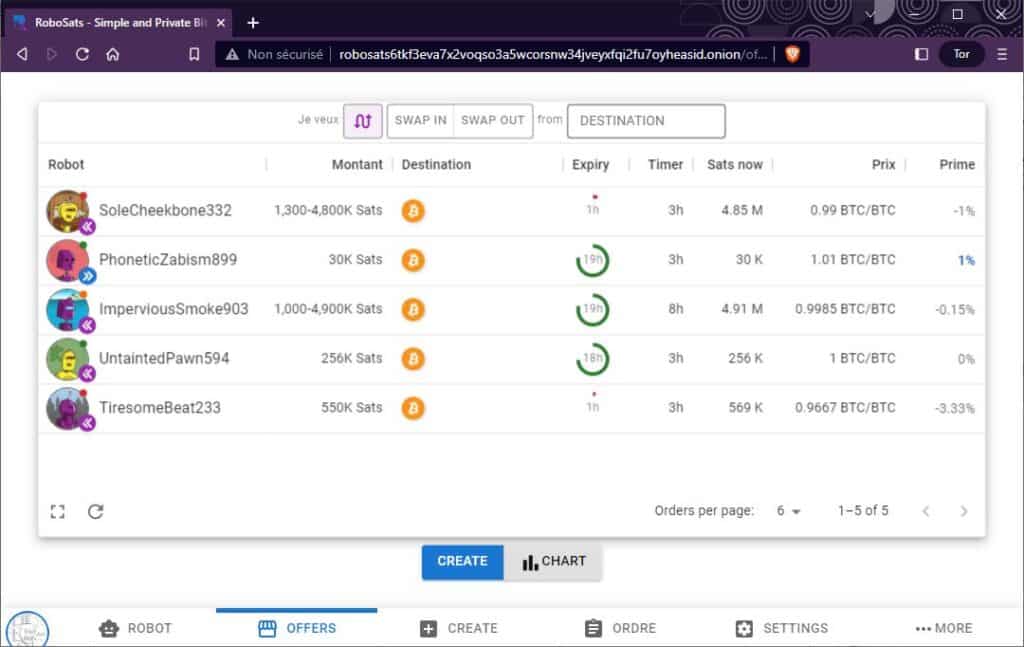Open the browser hamburger menu
Image resolution: width=1024 pixels, height=647 pixels.
1002,54
